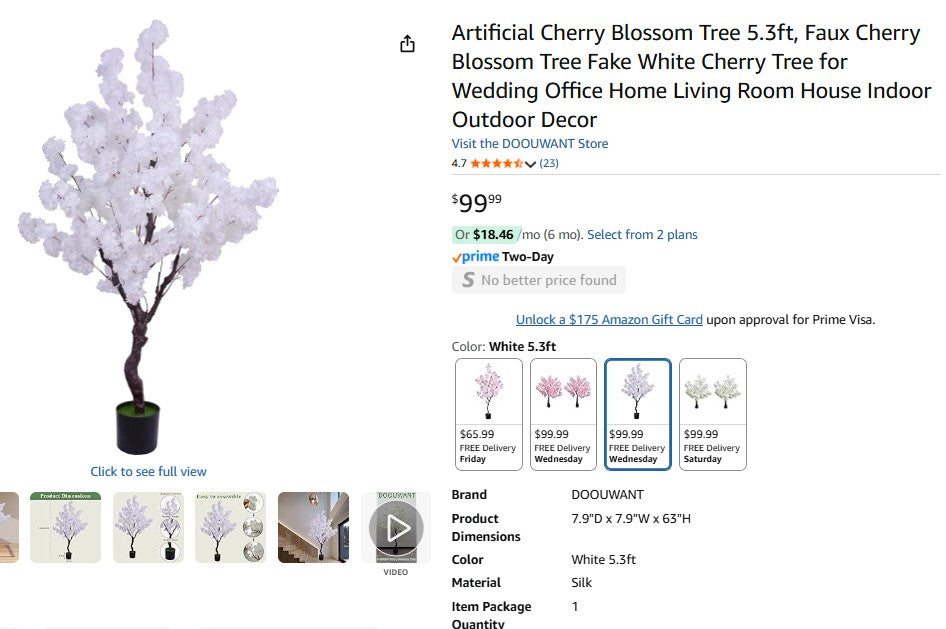Click 'Click to see full view'

coord(148,471)
